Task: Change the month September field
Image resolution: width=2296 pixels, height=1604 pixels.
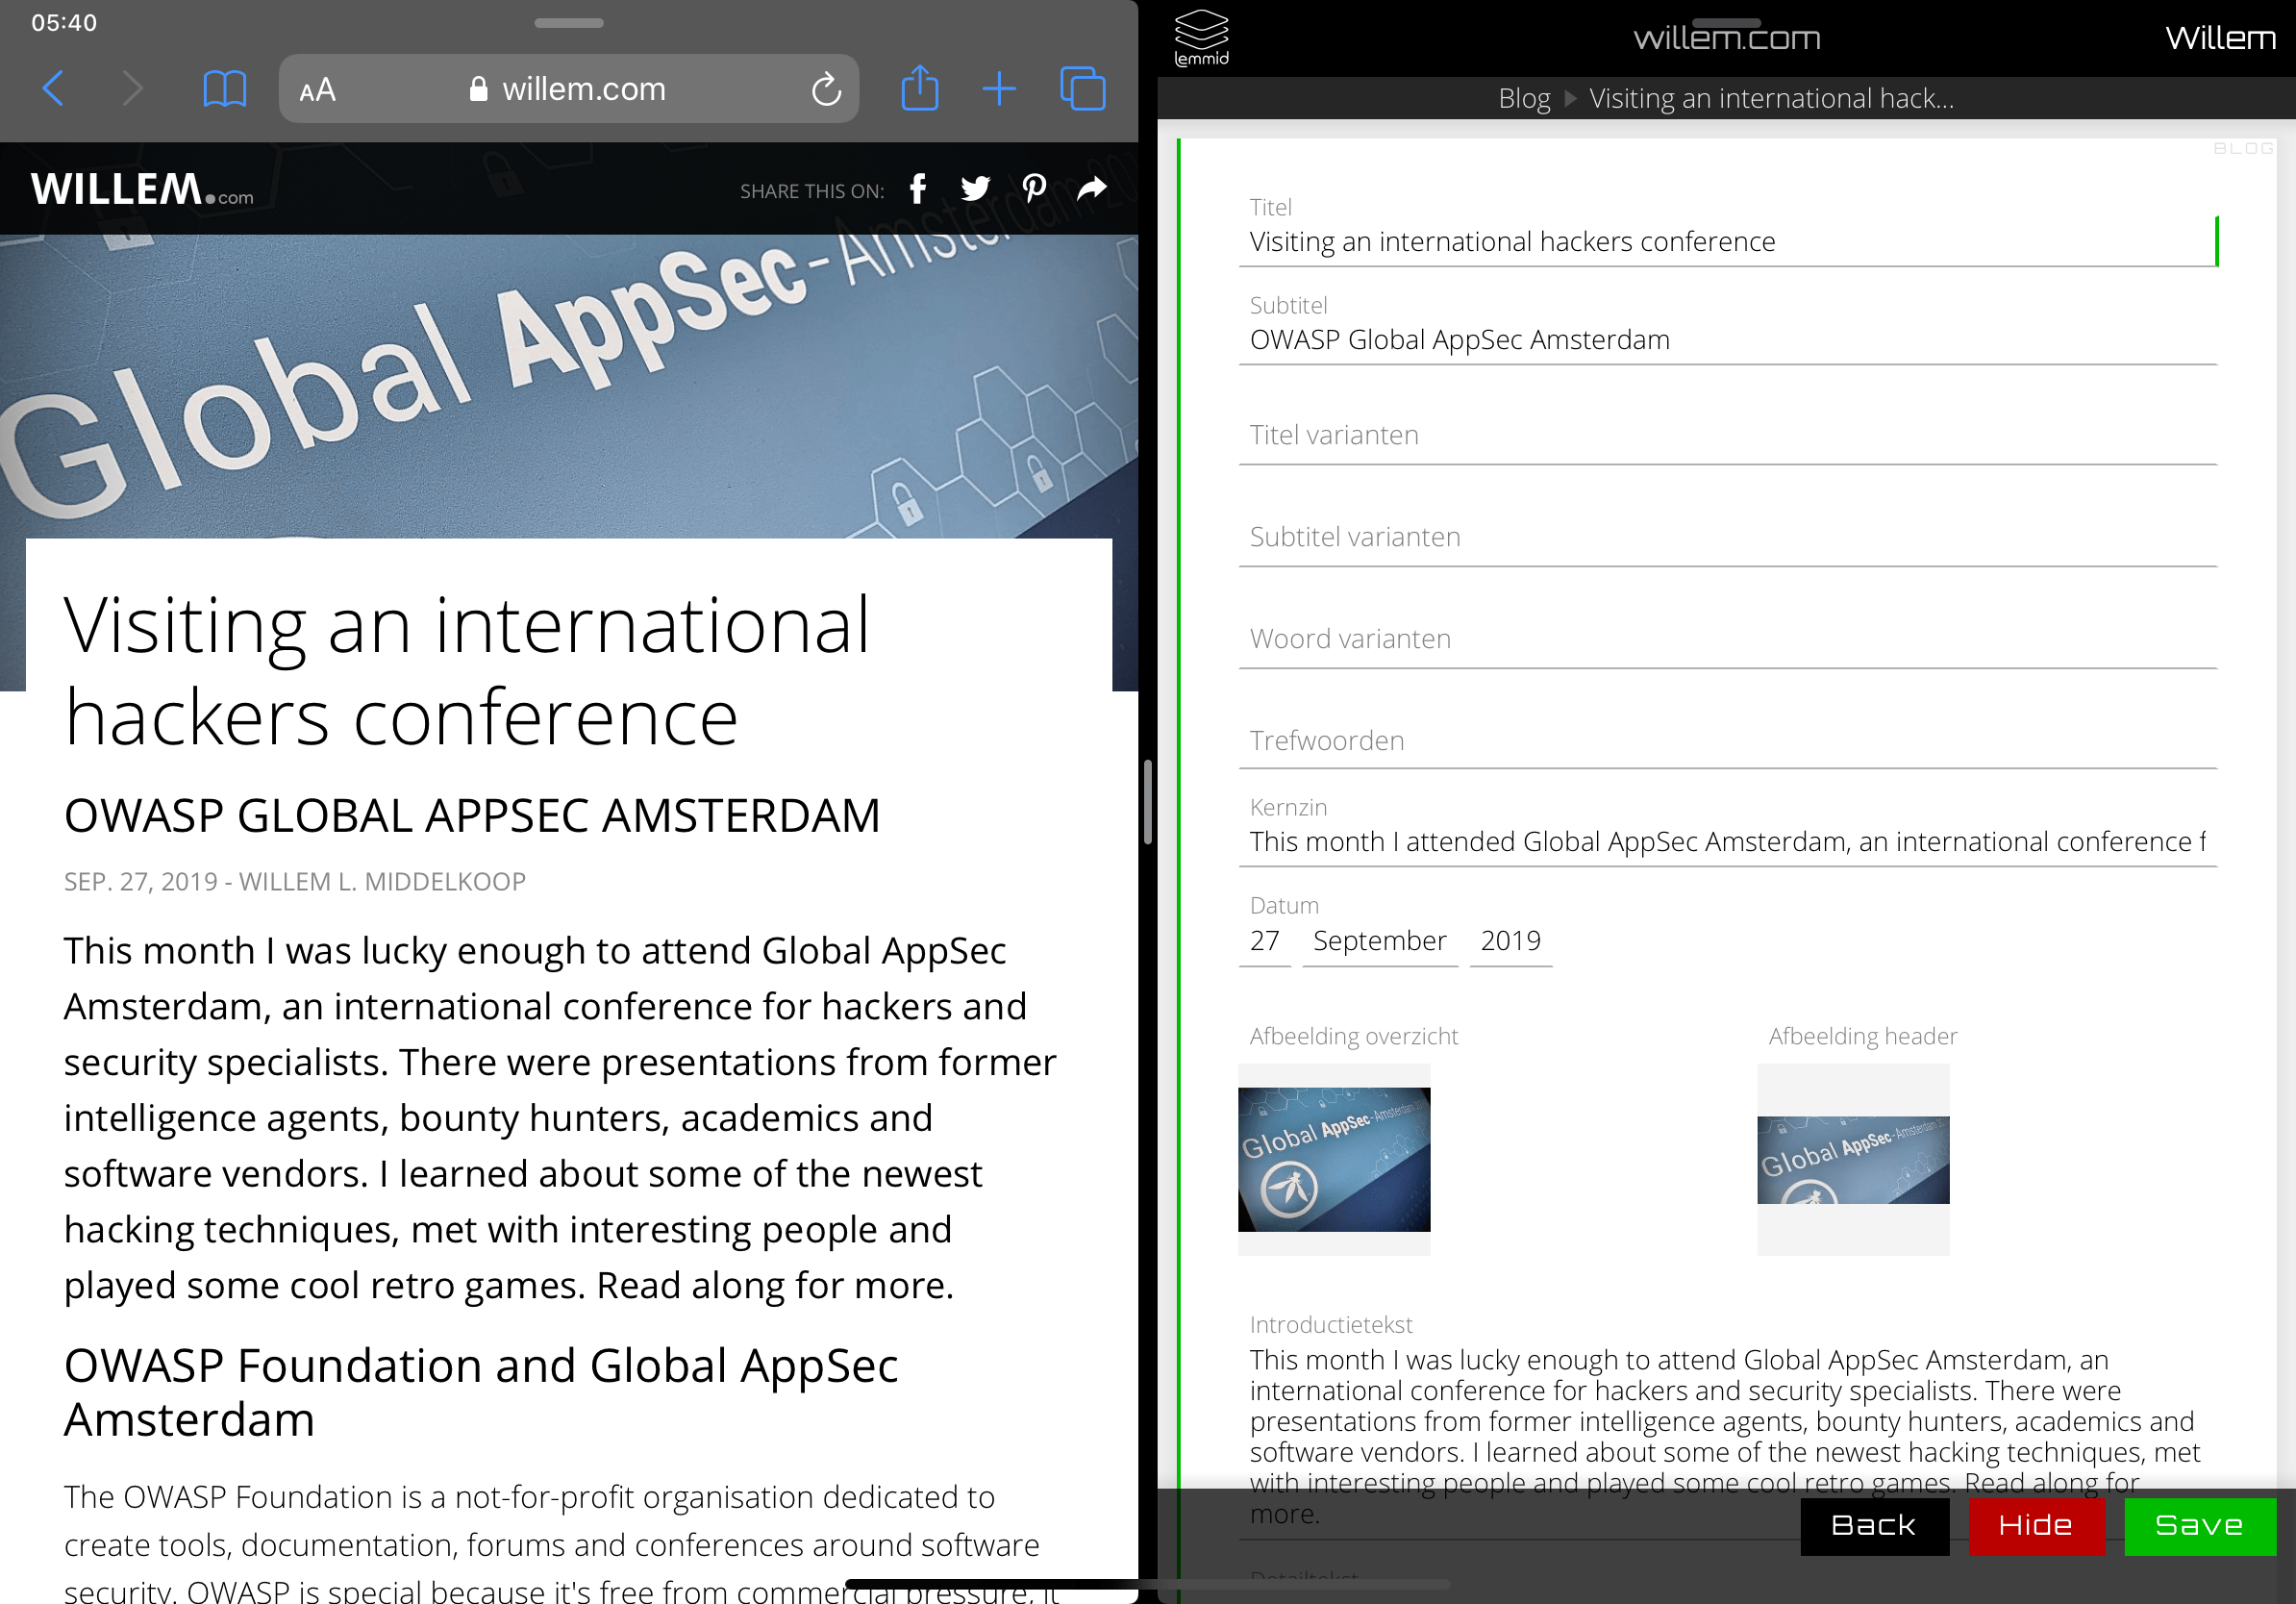Action: [1379, 941]
